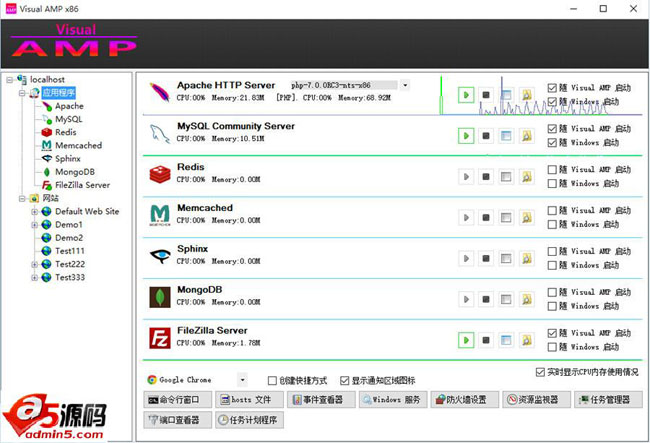The height and width of the screenshot is (443, 650).
Task: Stop MongoDB with its stop button
Action: pos(486,299)
